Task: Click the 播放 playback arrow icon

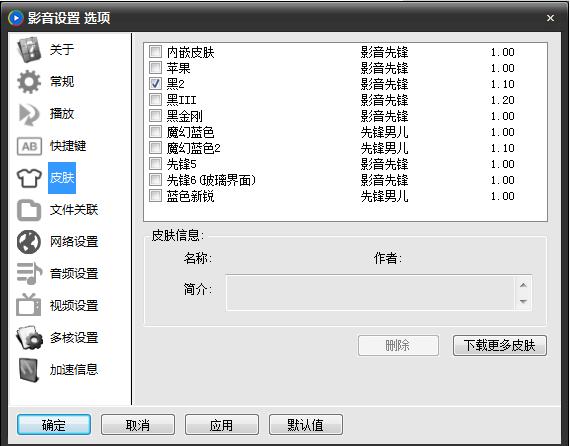Action: pos(29,114)
